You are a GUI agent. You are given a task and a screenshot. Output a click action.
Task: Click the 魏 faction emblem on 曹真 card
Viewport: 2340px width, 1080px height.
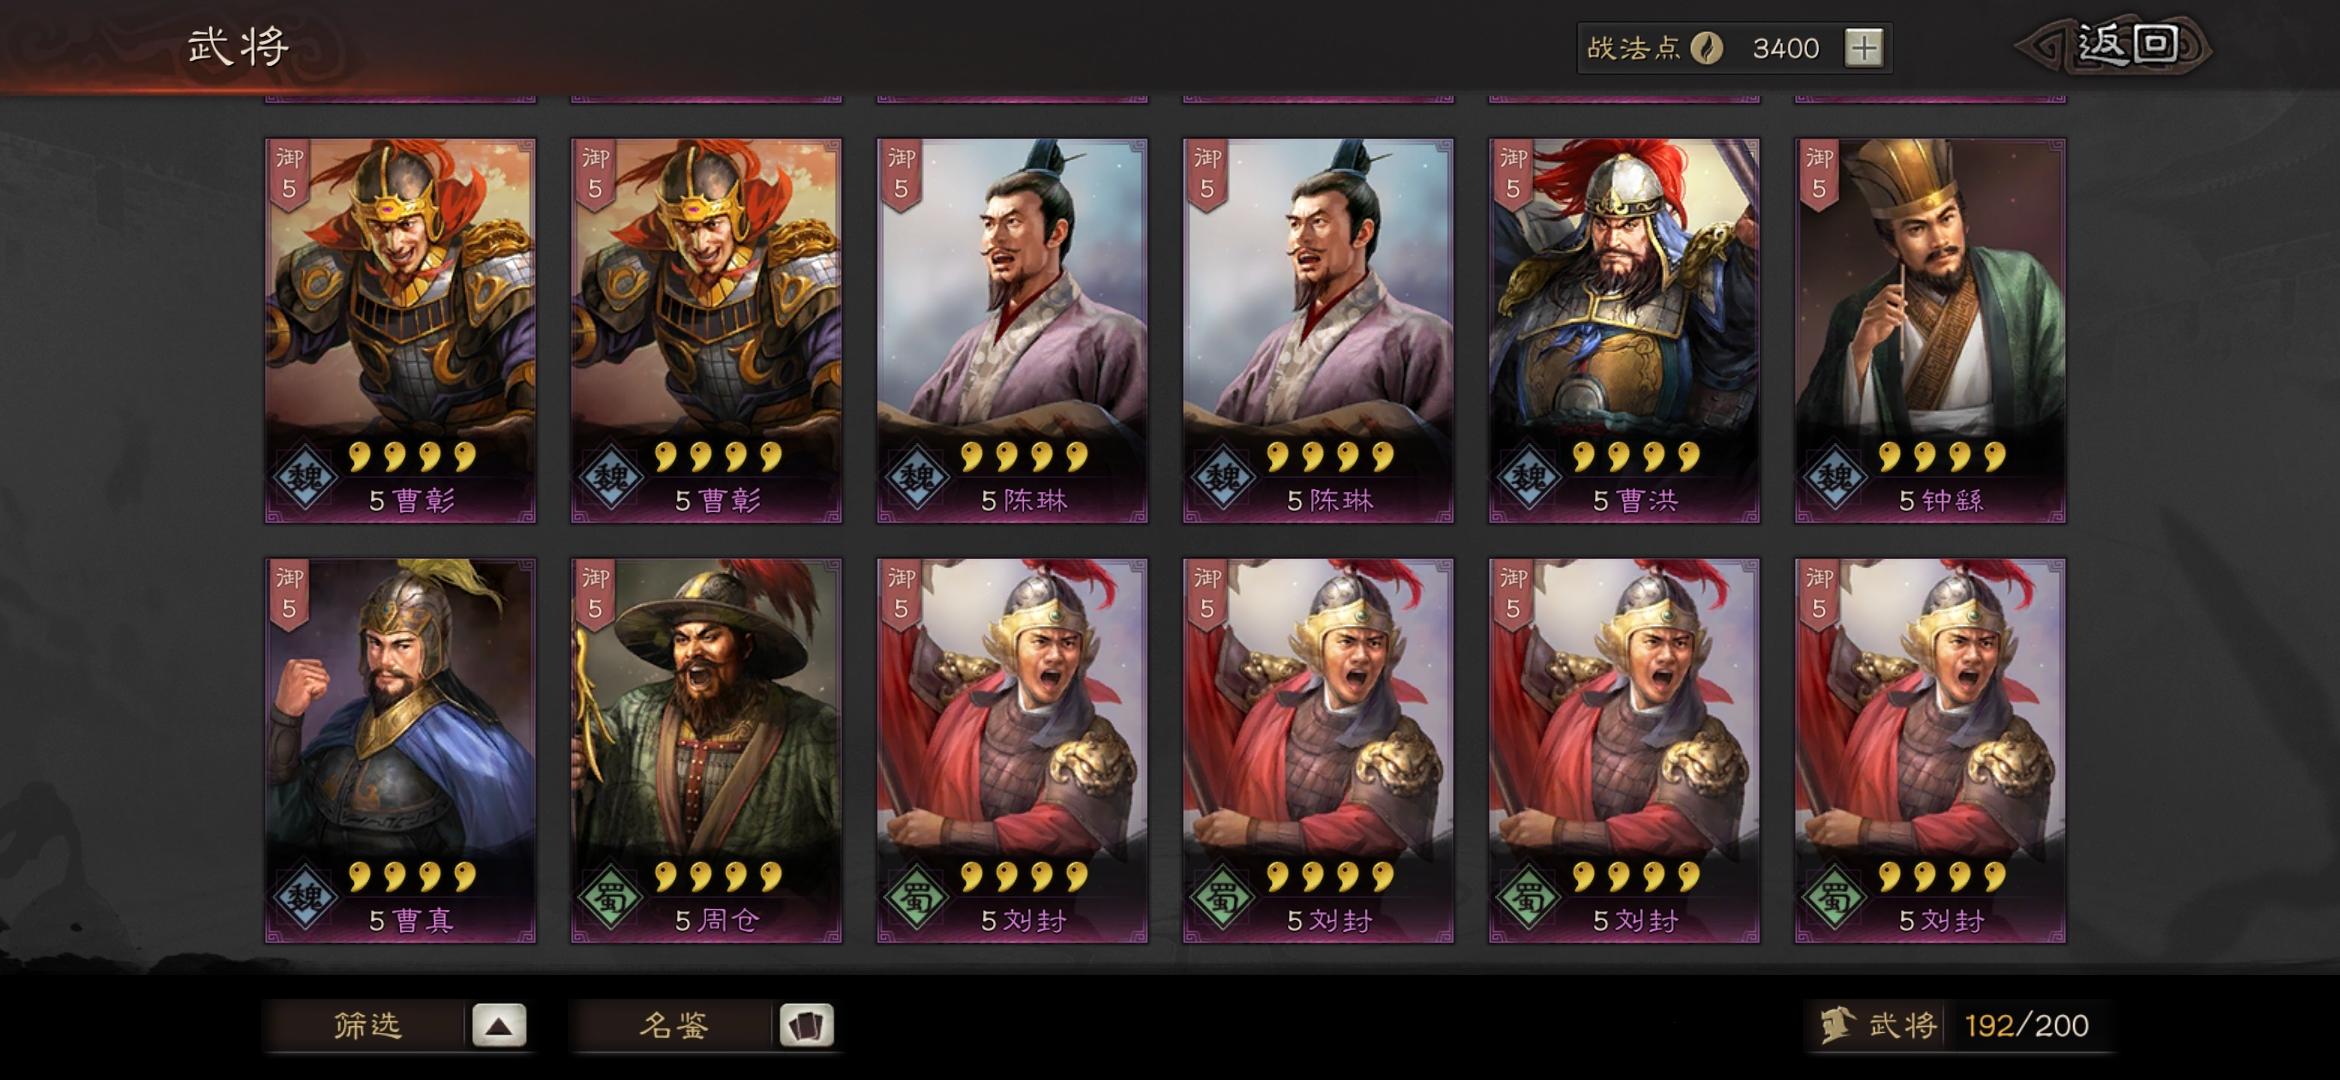305,898
